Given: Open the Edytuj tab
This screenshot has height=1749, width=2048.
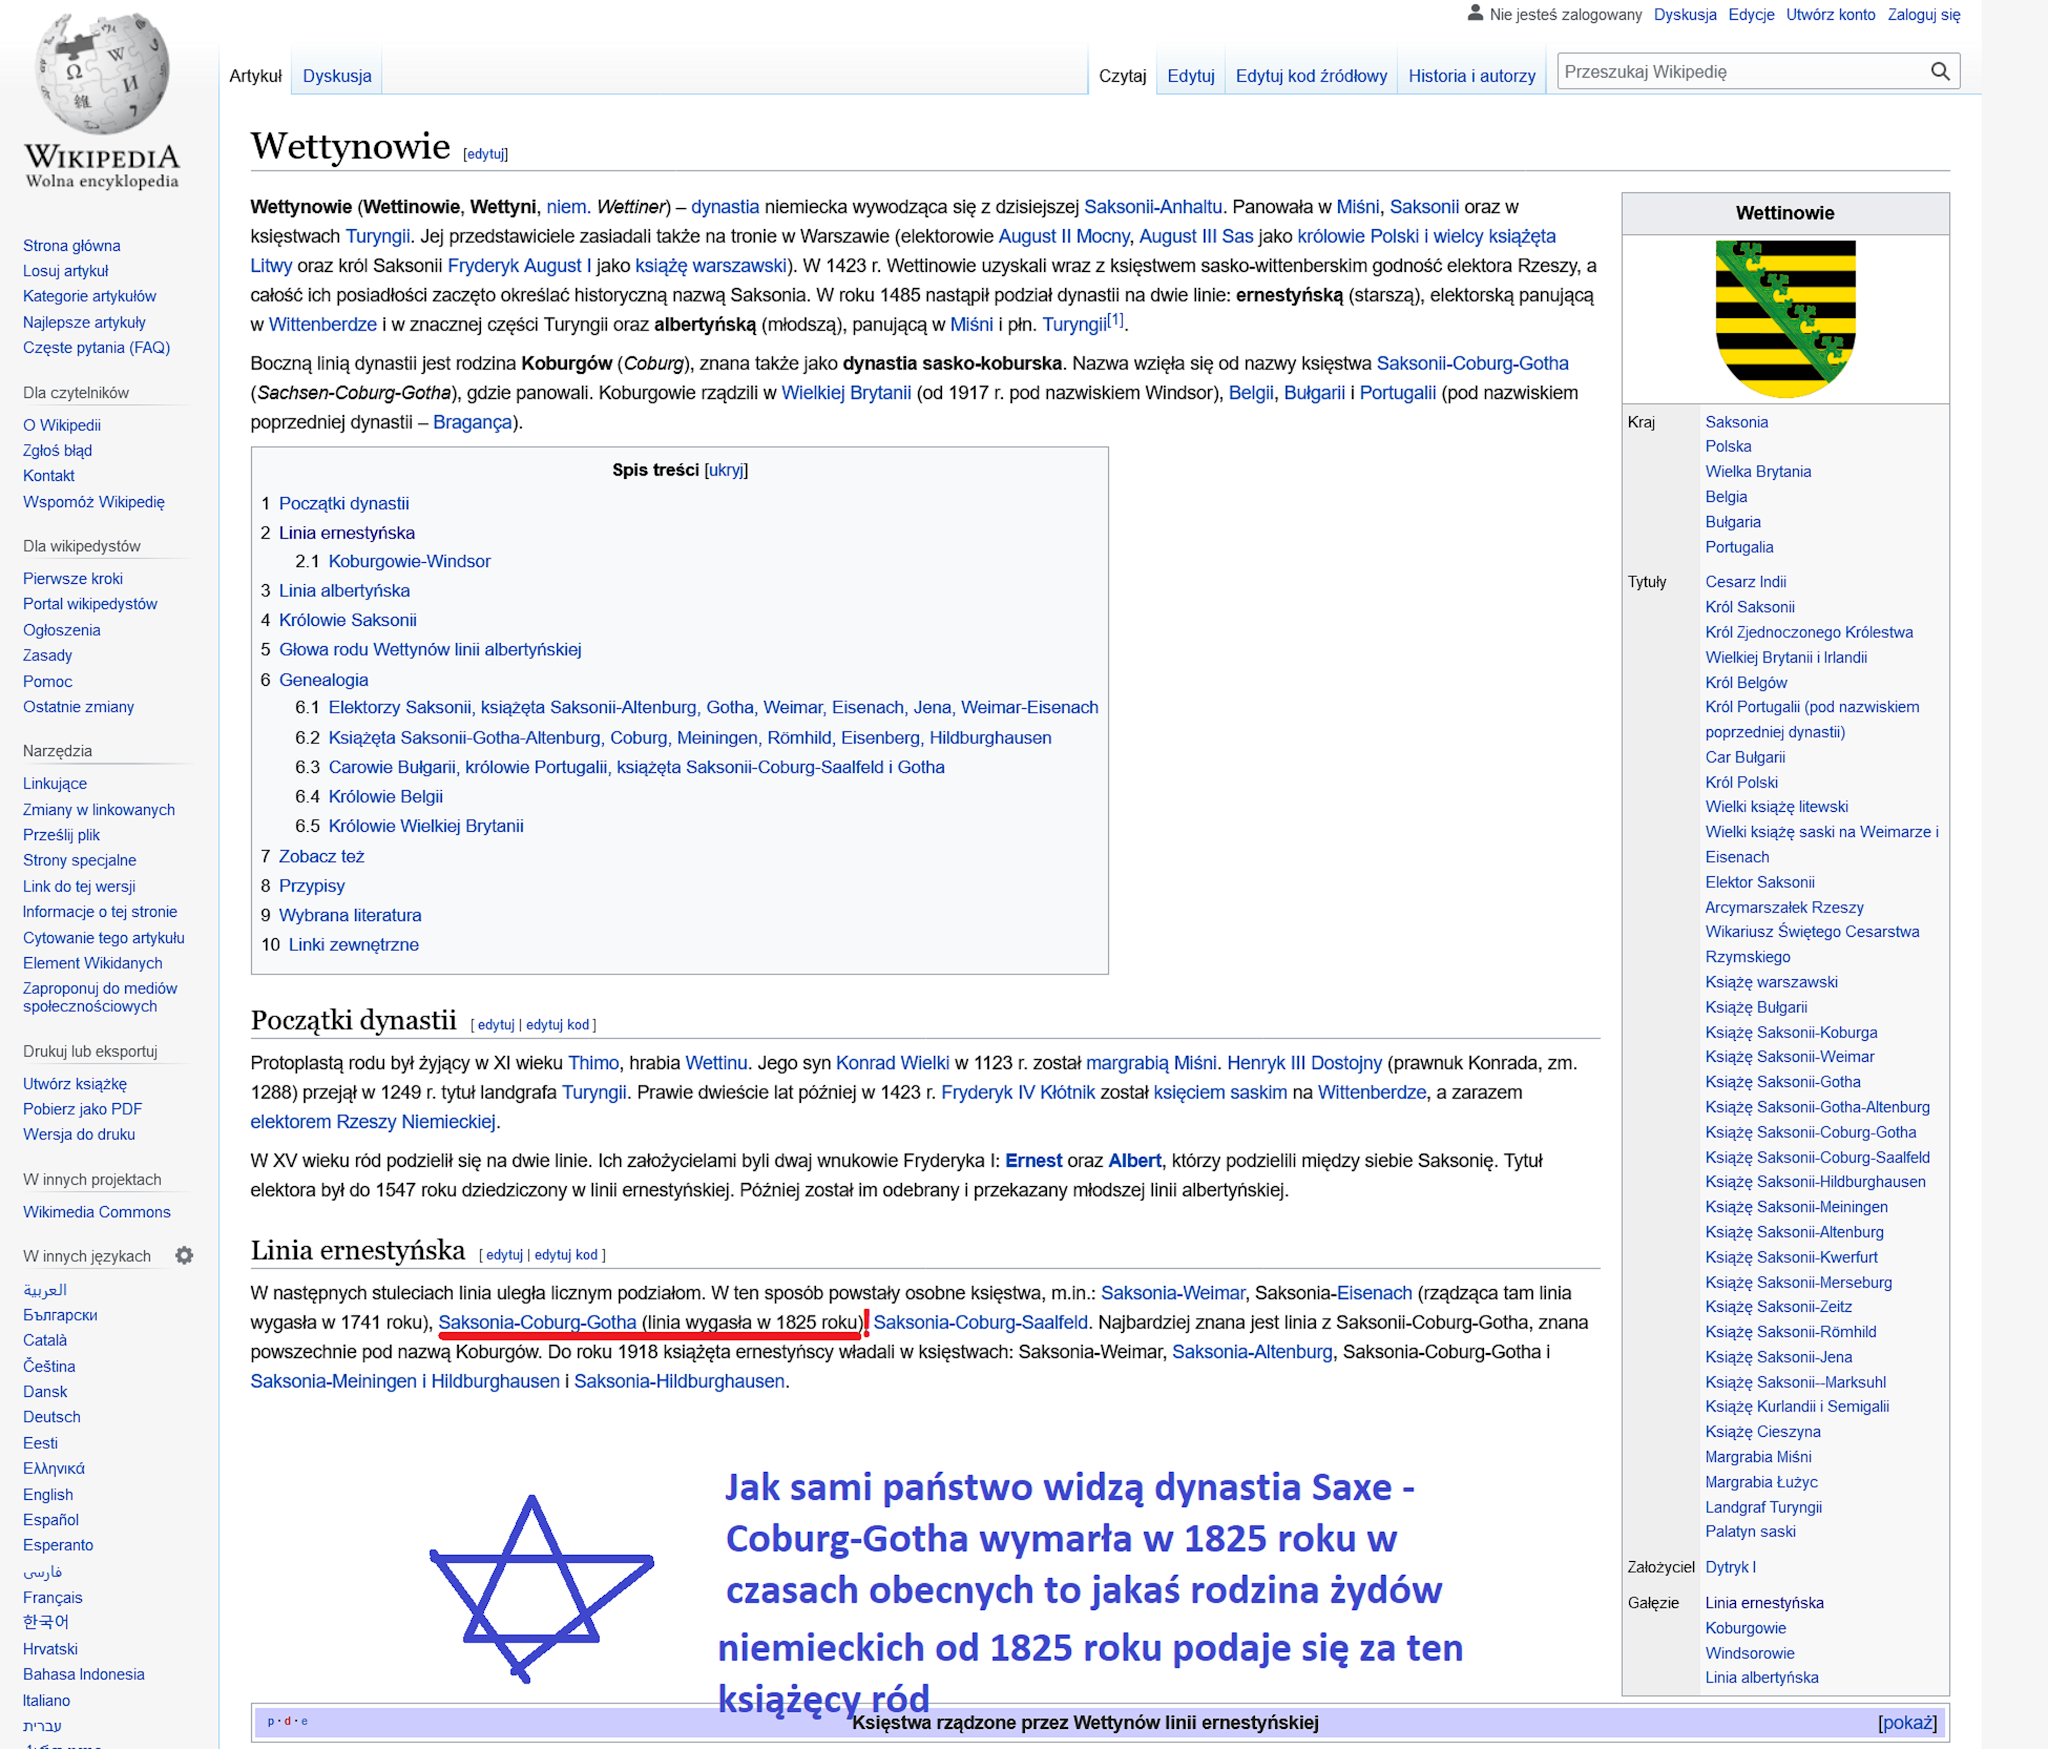Looking at the screenshot, I should pos(1190,76).
